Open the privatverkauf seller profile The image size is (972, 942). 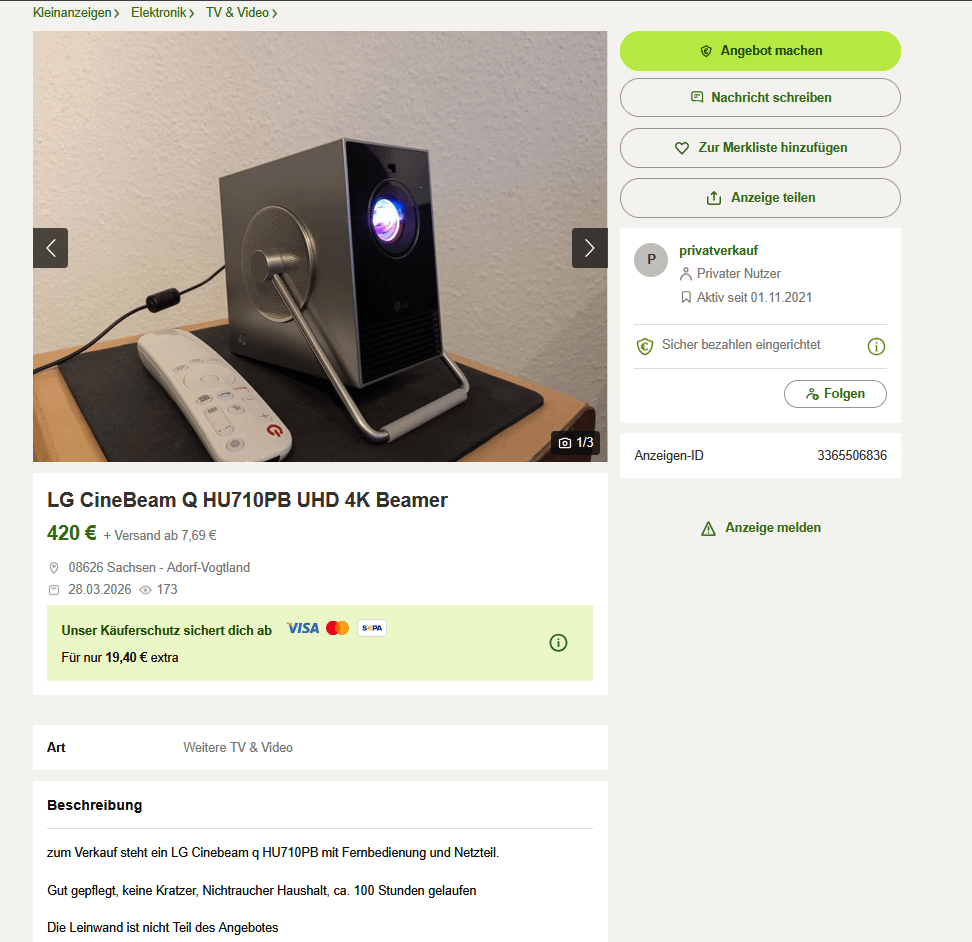718,250
